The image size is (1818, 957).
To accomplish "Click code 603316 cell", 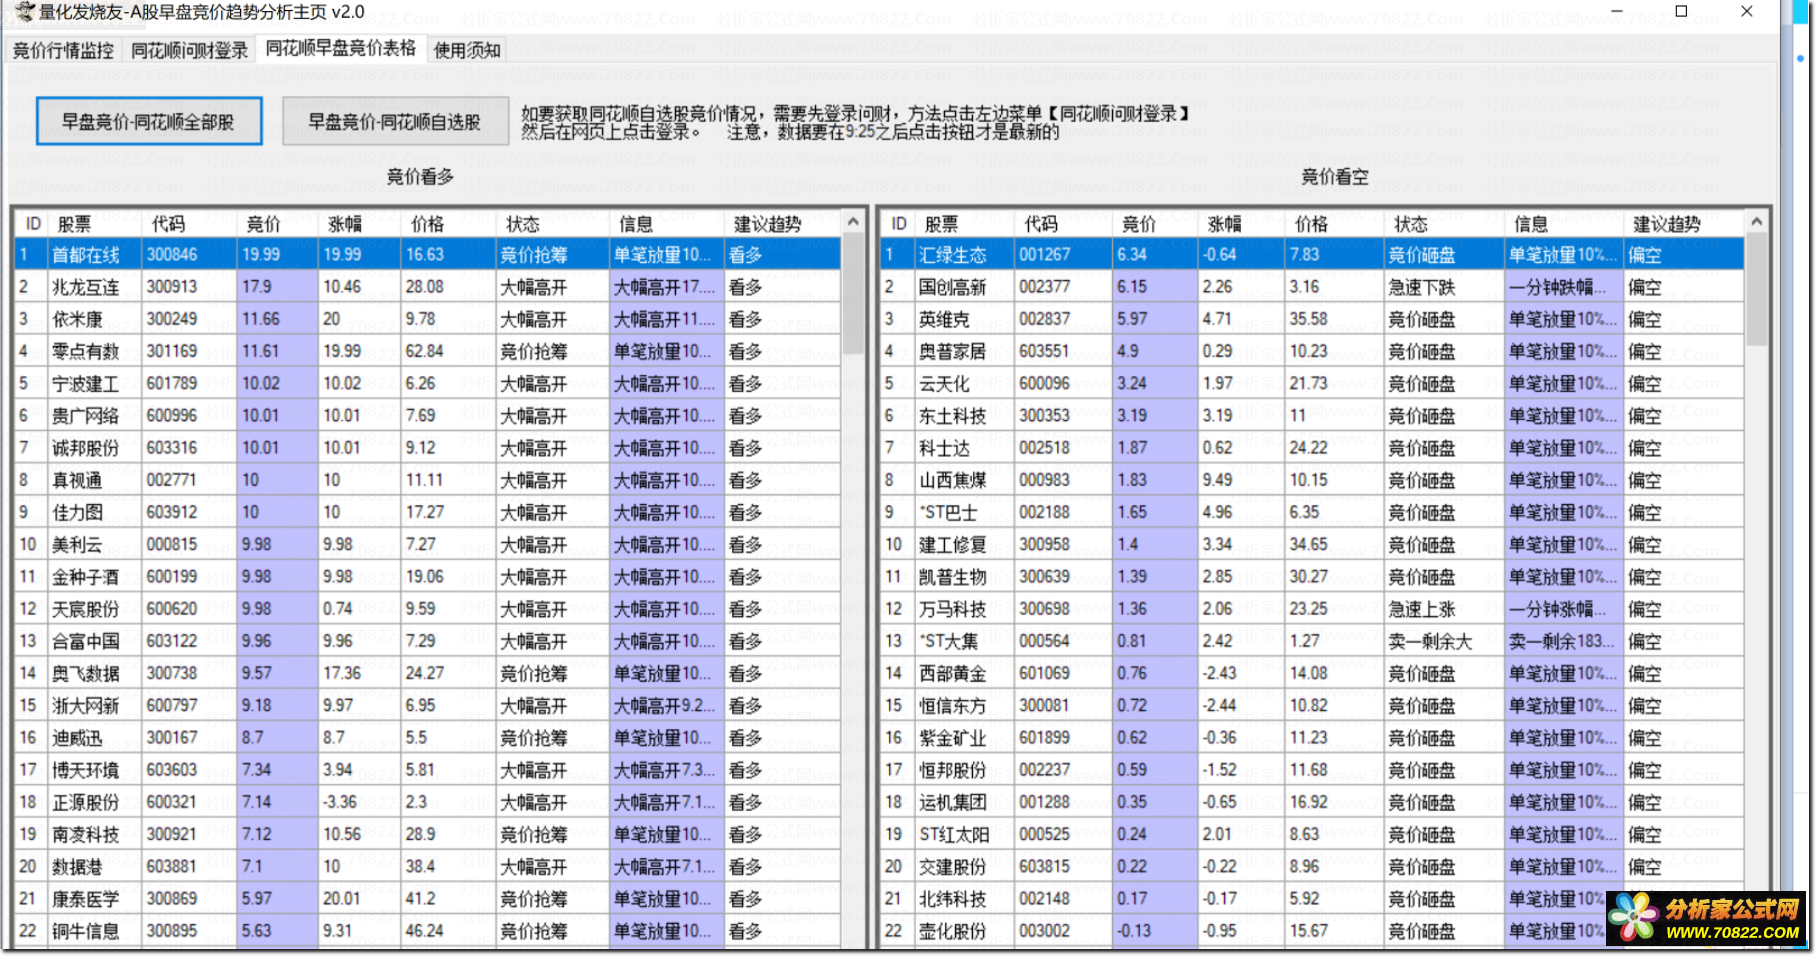I will [172, 448].
